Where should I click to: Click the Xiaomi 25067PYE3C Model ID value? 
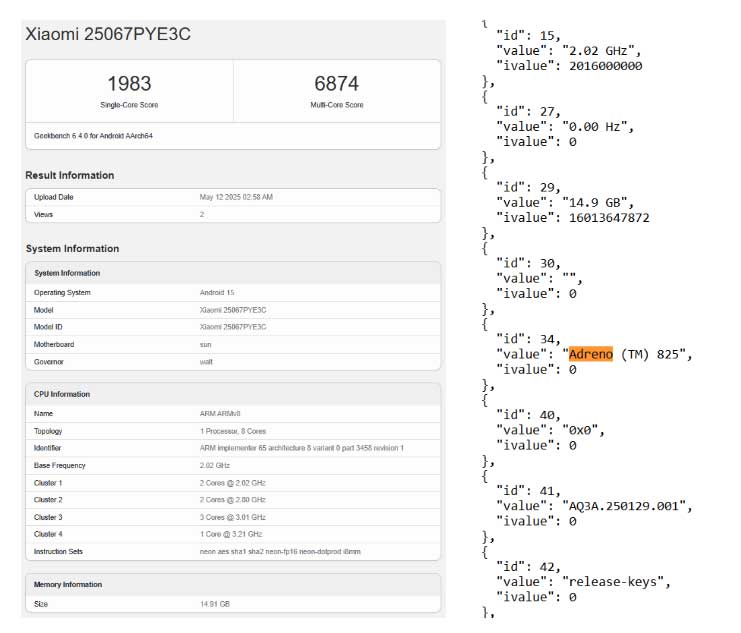pos(233,327)
